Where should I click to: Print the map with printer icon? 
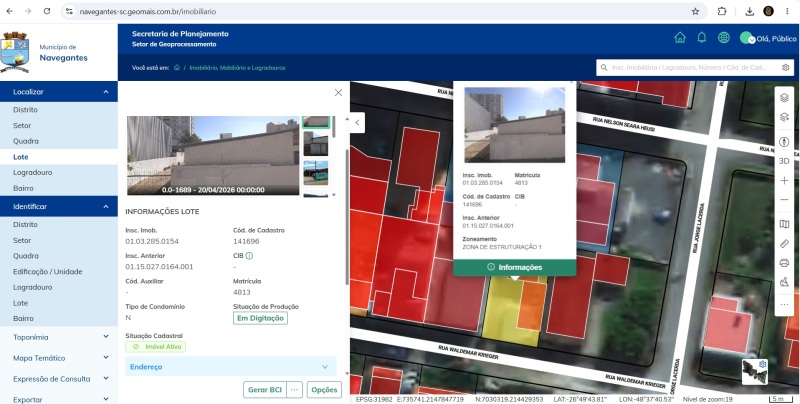coord(784,263)
